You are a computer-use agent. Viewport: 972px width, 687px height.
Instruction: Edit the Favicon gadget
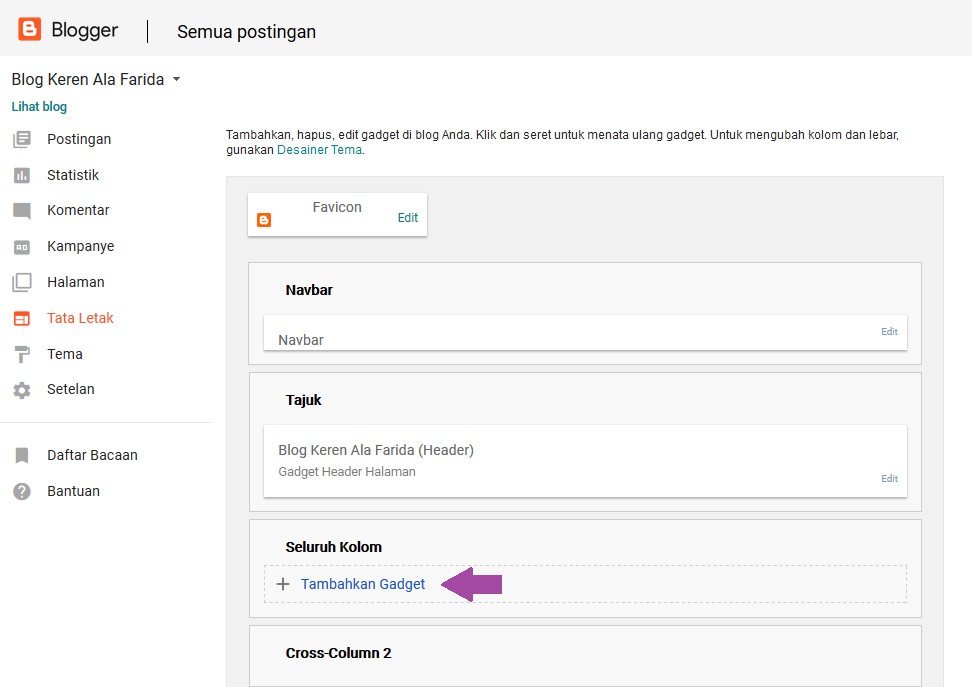407,218
